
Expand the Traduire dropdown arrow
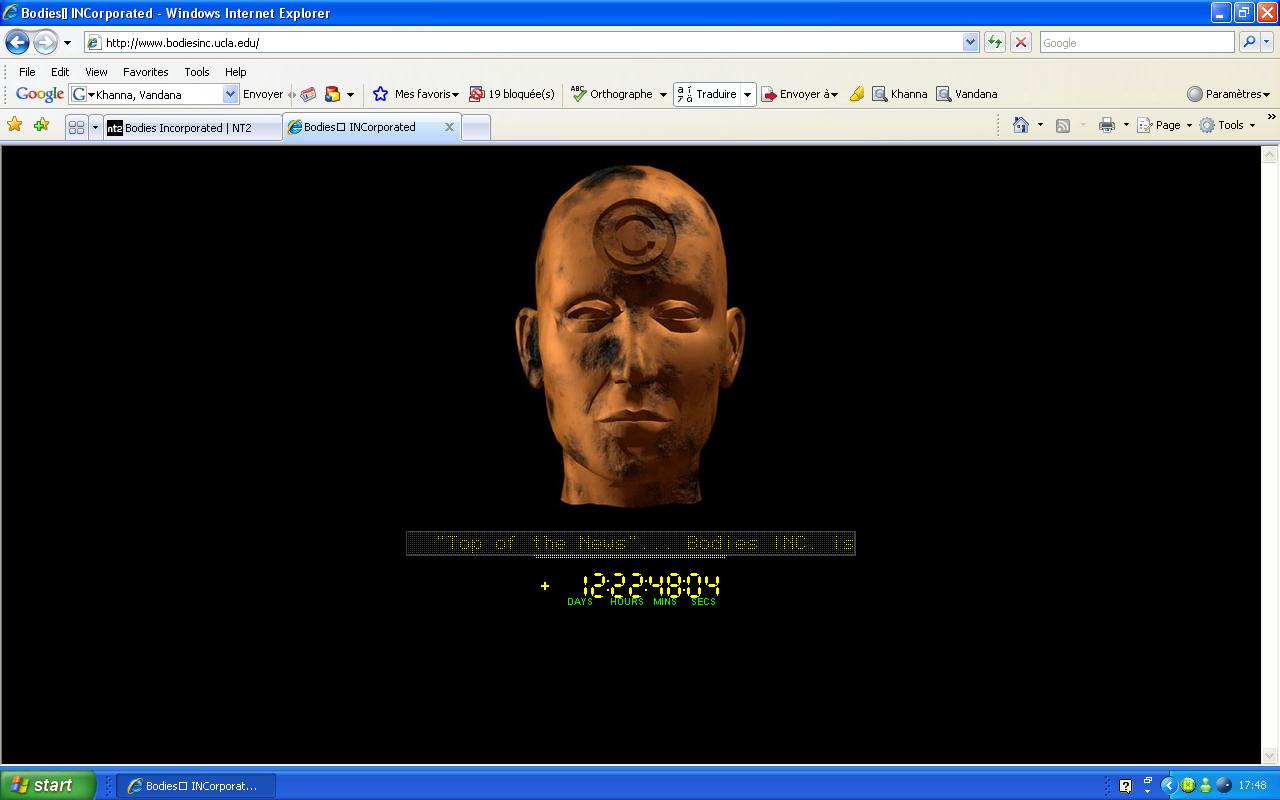point(747,95)
